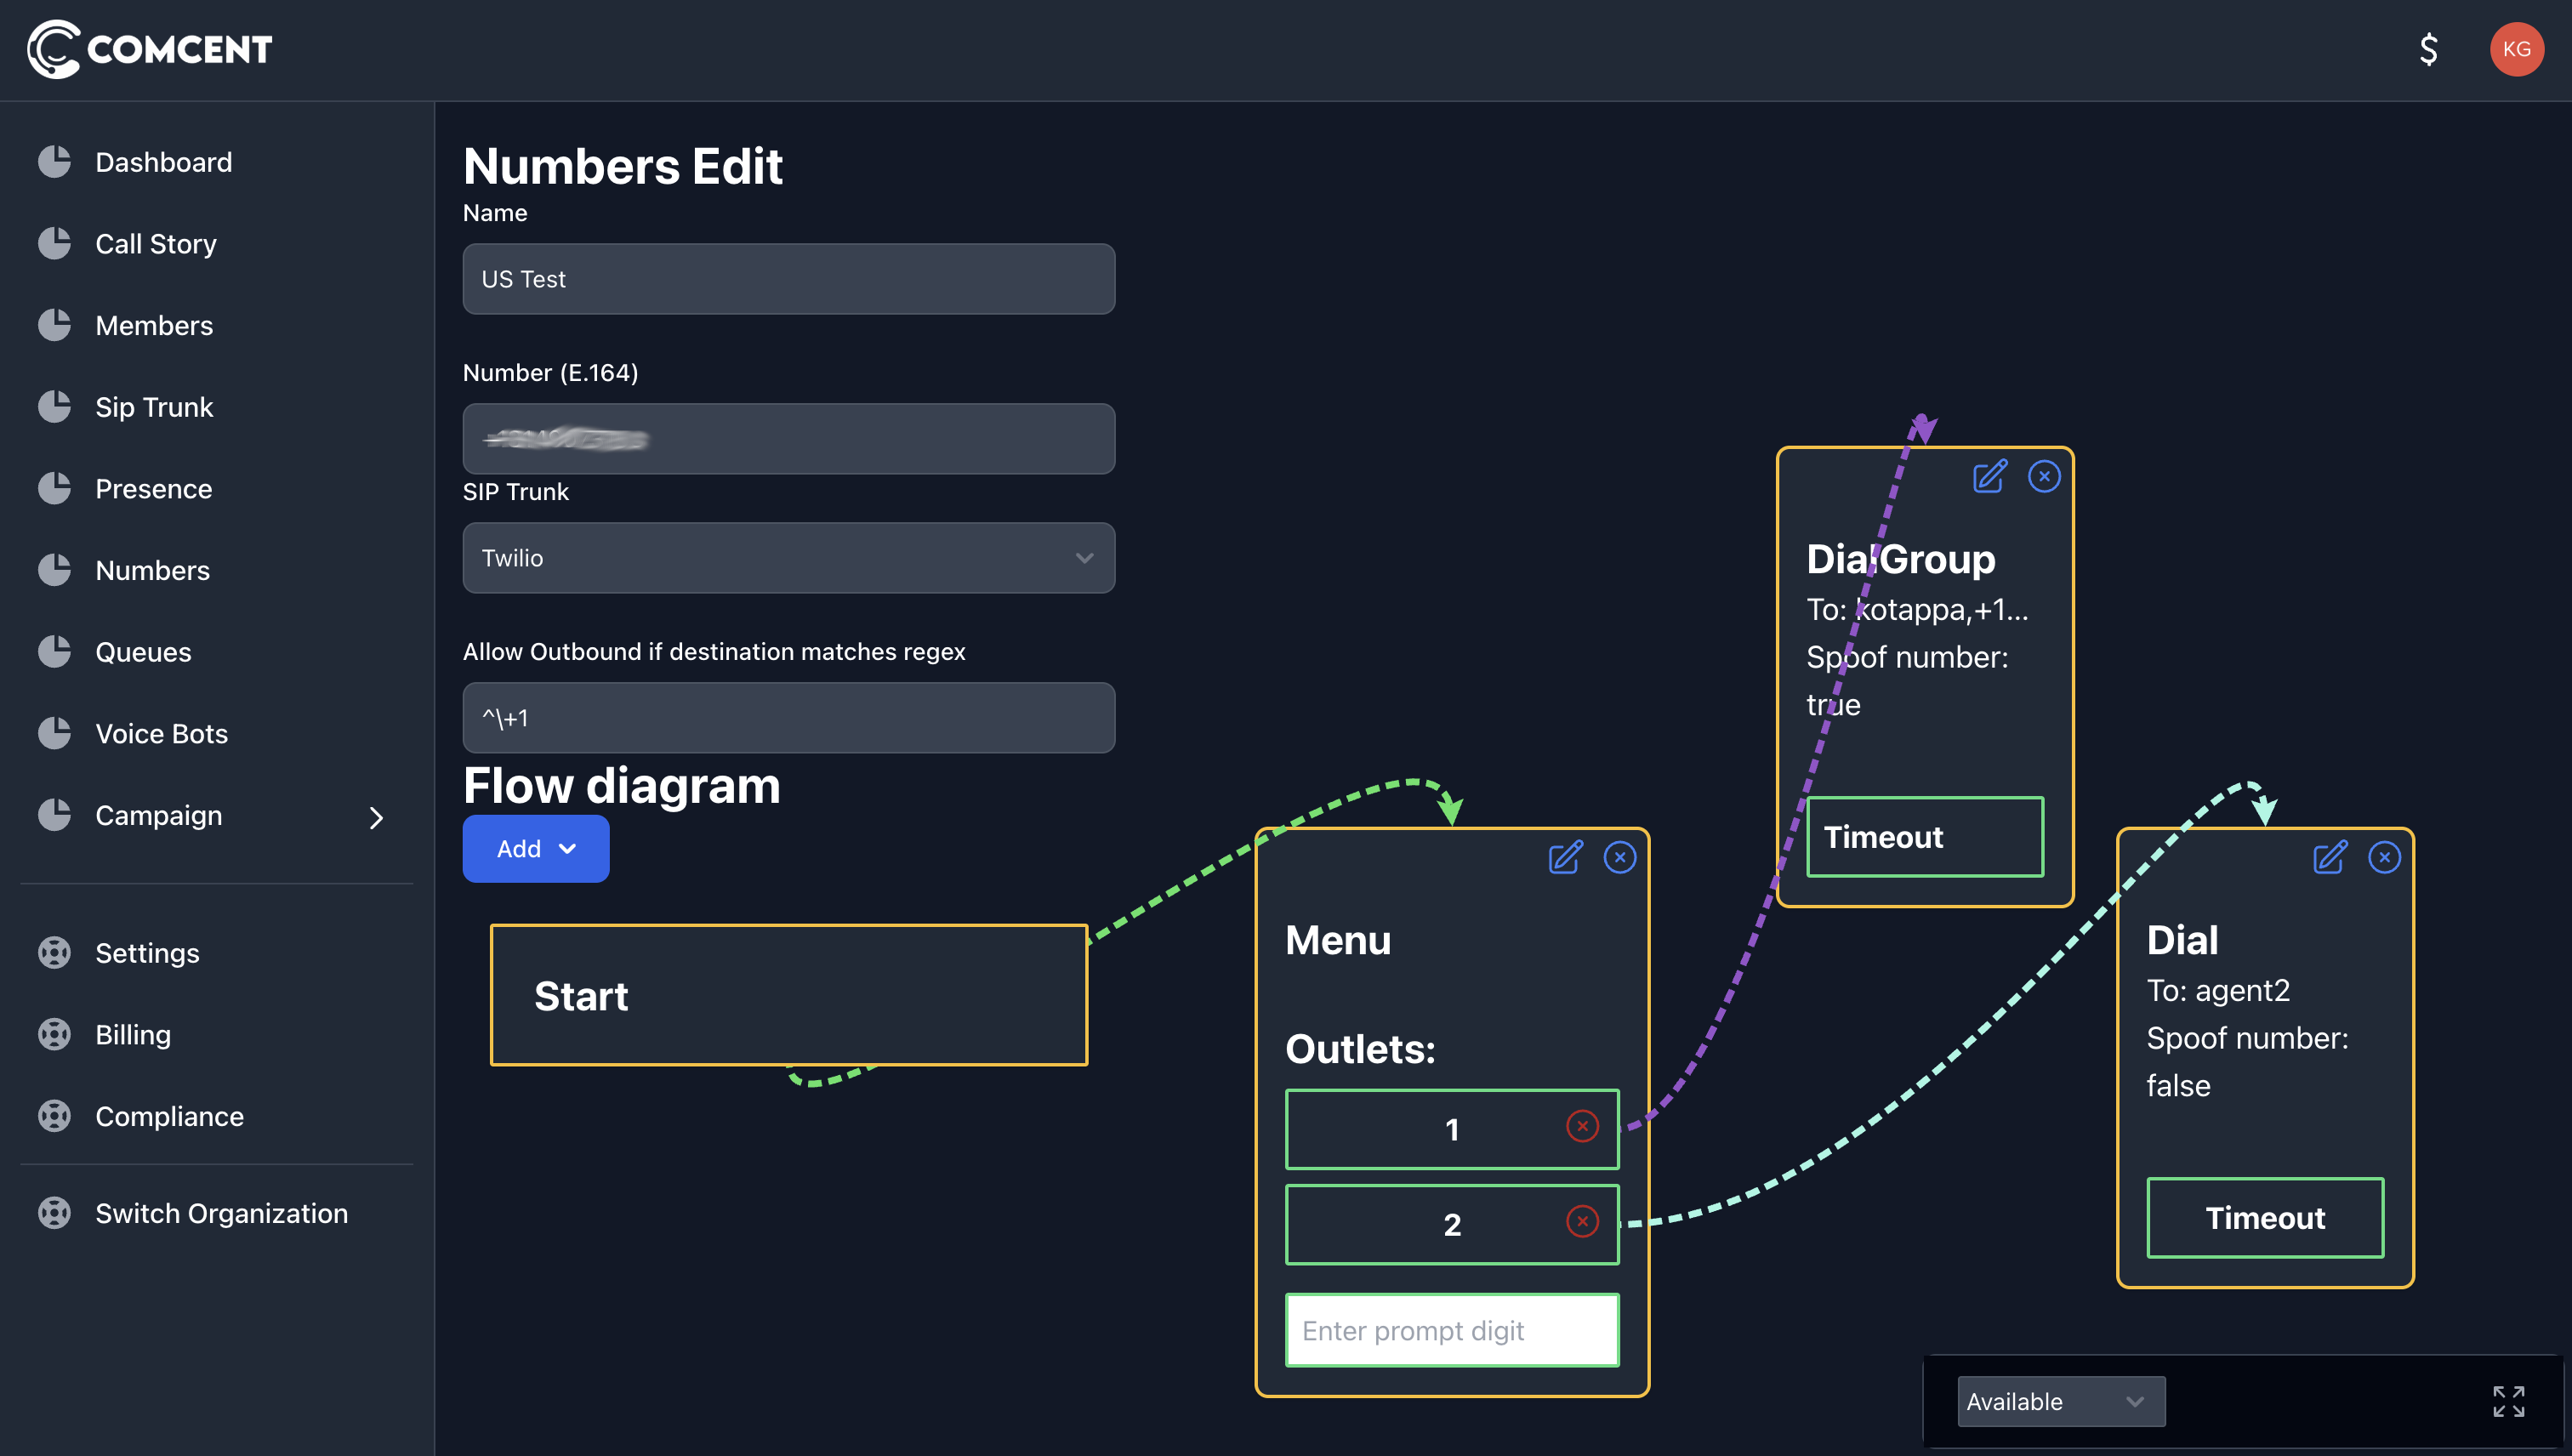
Task: Edit the Dial agent2 node
Action: [2330, 857]
